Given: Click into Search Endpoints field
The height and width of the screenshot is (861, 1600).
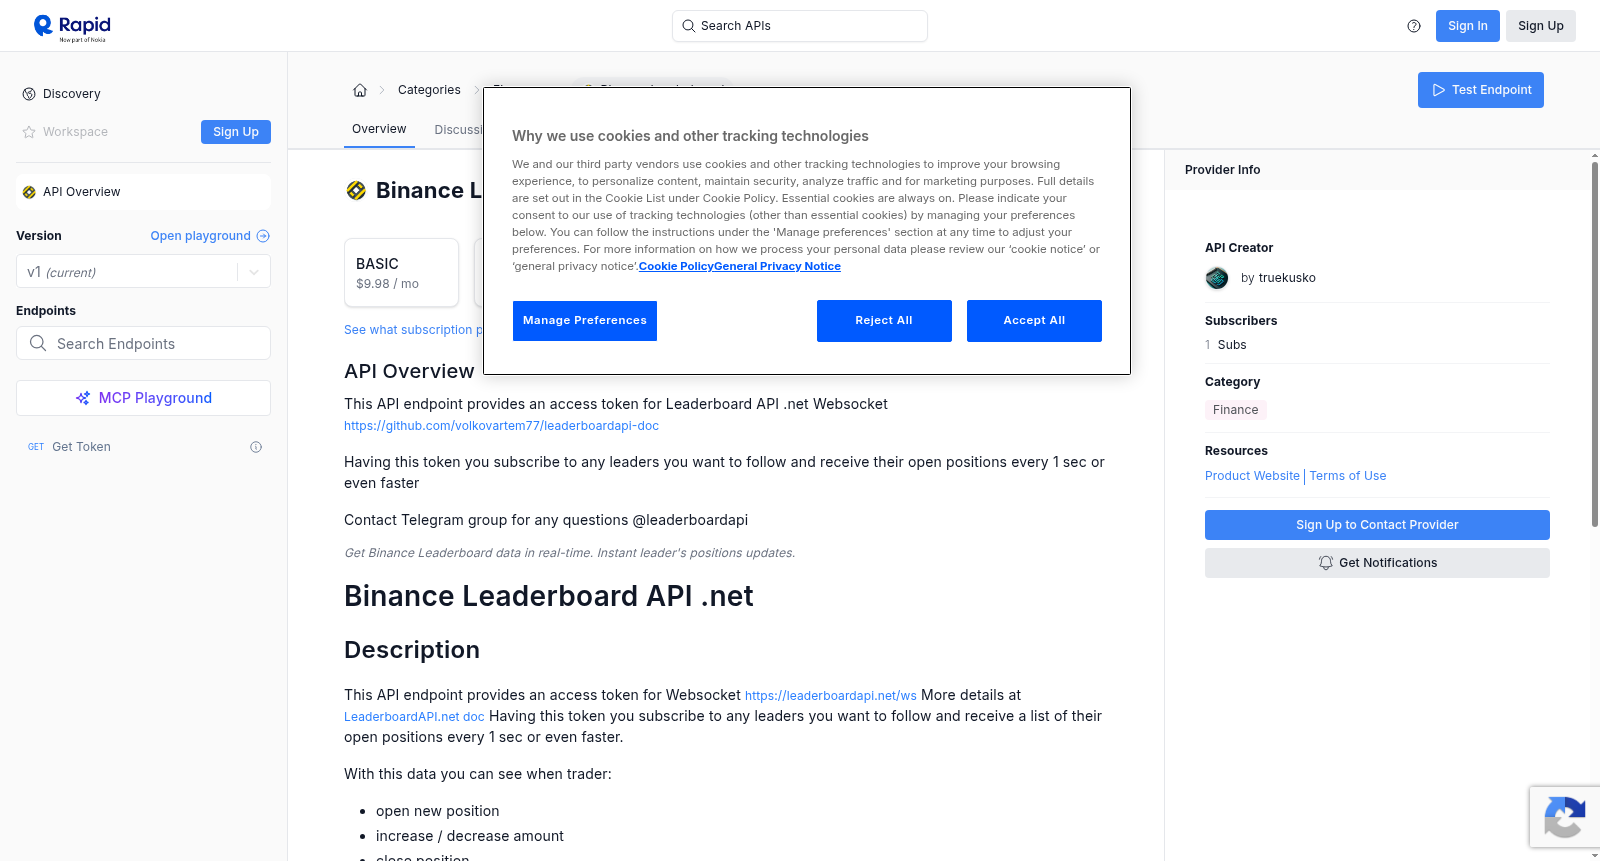Looking at the screenshot, I should [x=143, y=343].
